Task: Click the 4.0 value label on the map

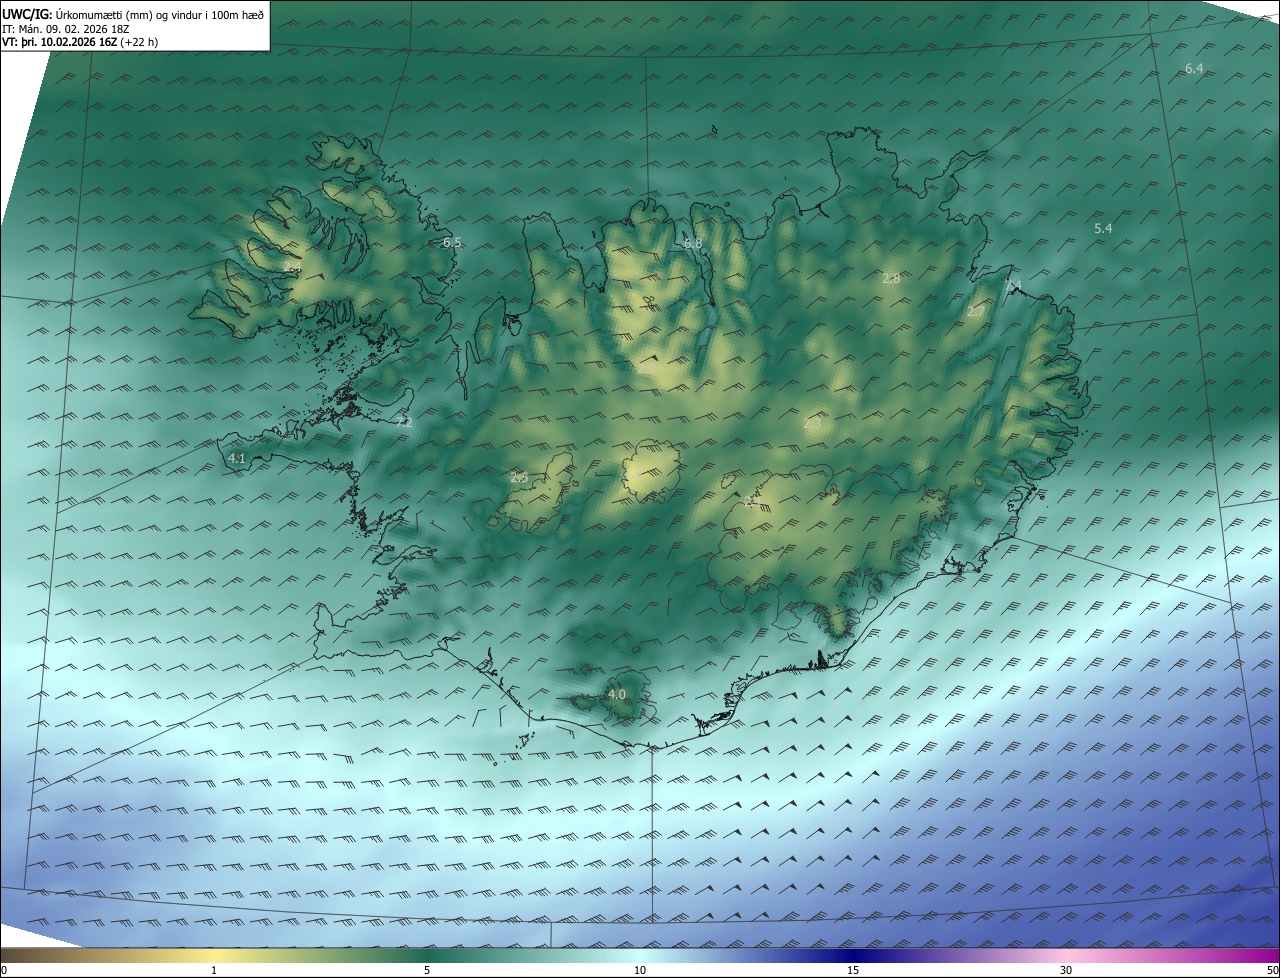Action: coord(617,694)
